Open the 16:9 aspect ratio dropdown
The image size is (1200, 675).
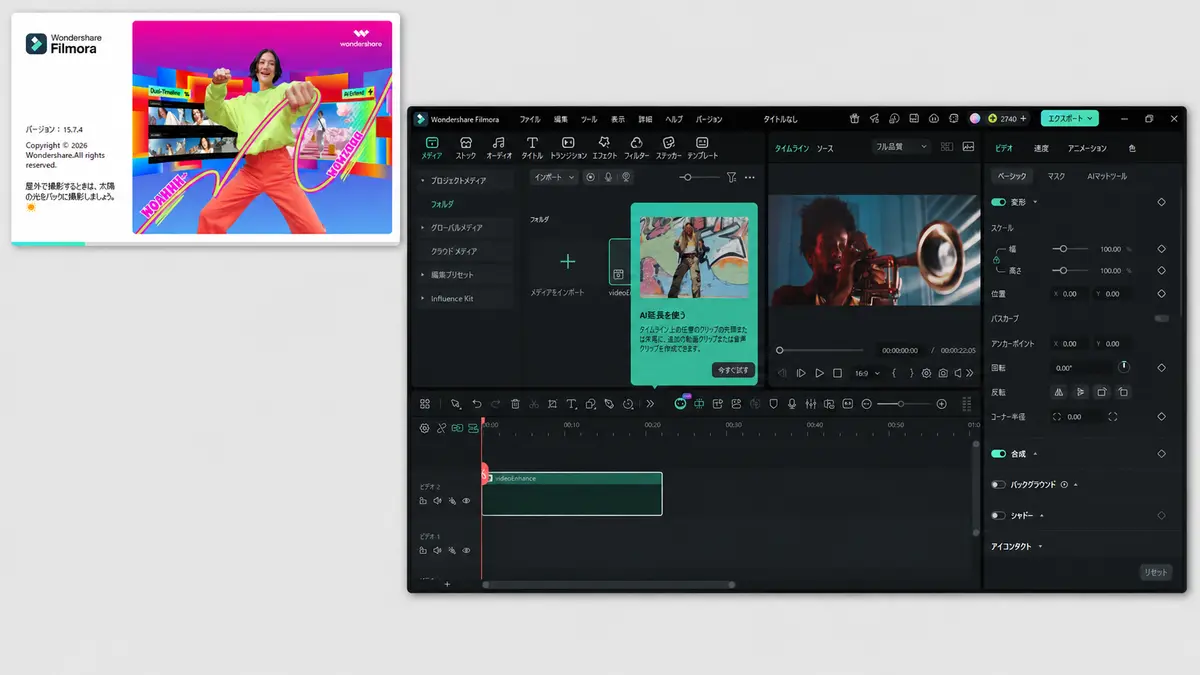[x=867, y=373]
